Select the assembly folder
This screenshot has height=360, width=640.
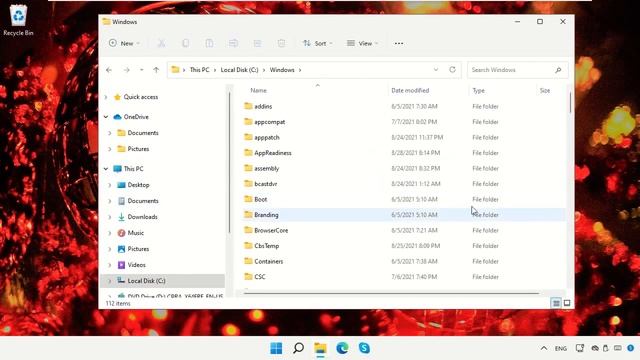267,169
